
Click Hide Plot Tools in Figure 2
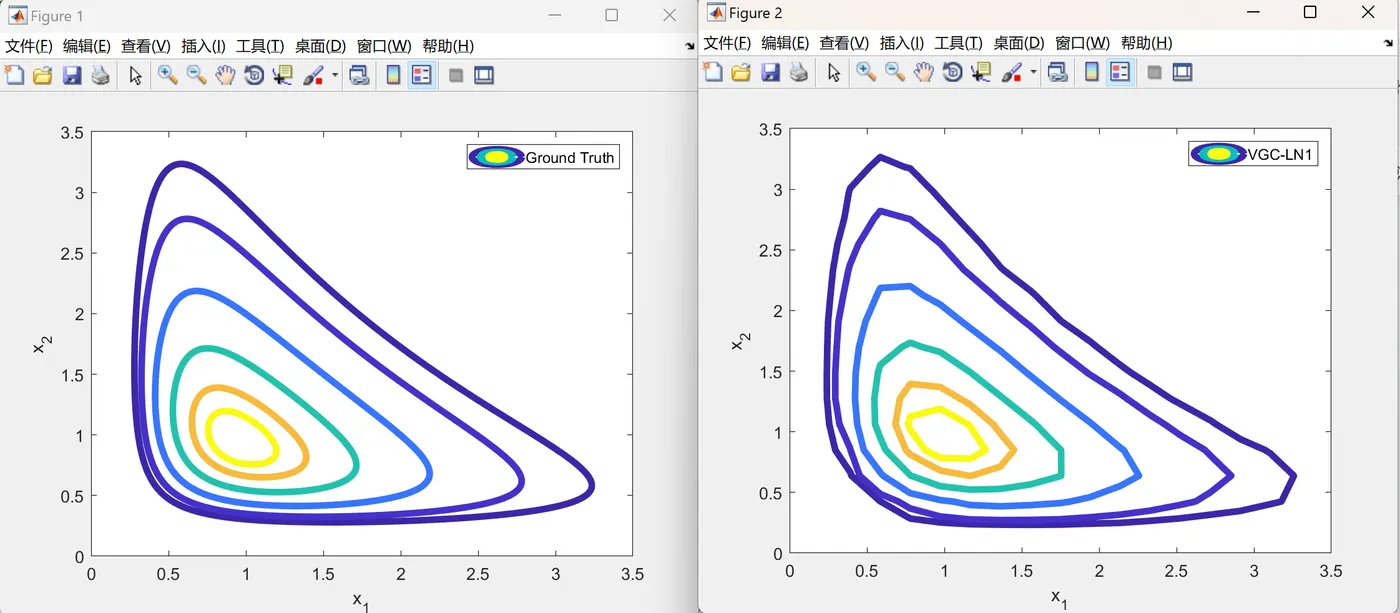tap(1154, 72)
